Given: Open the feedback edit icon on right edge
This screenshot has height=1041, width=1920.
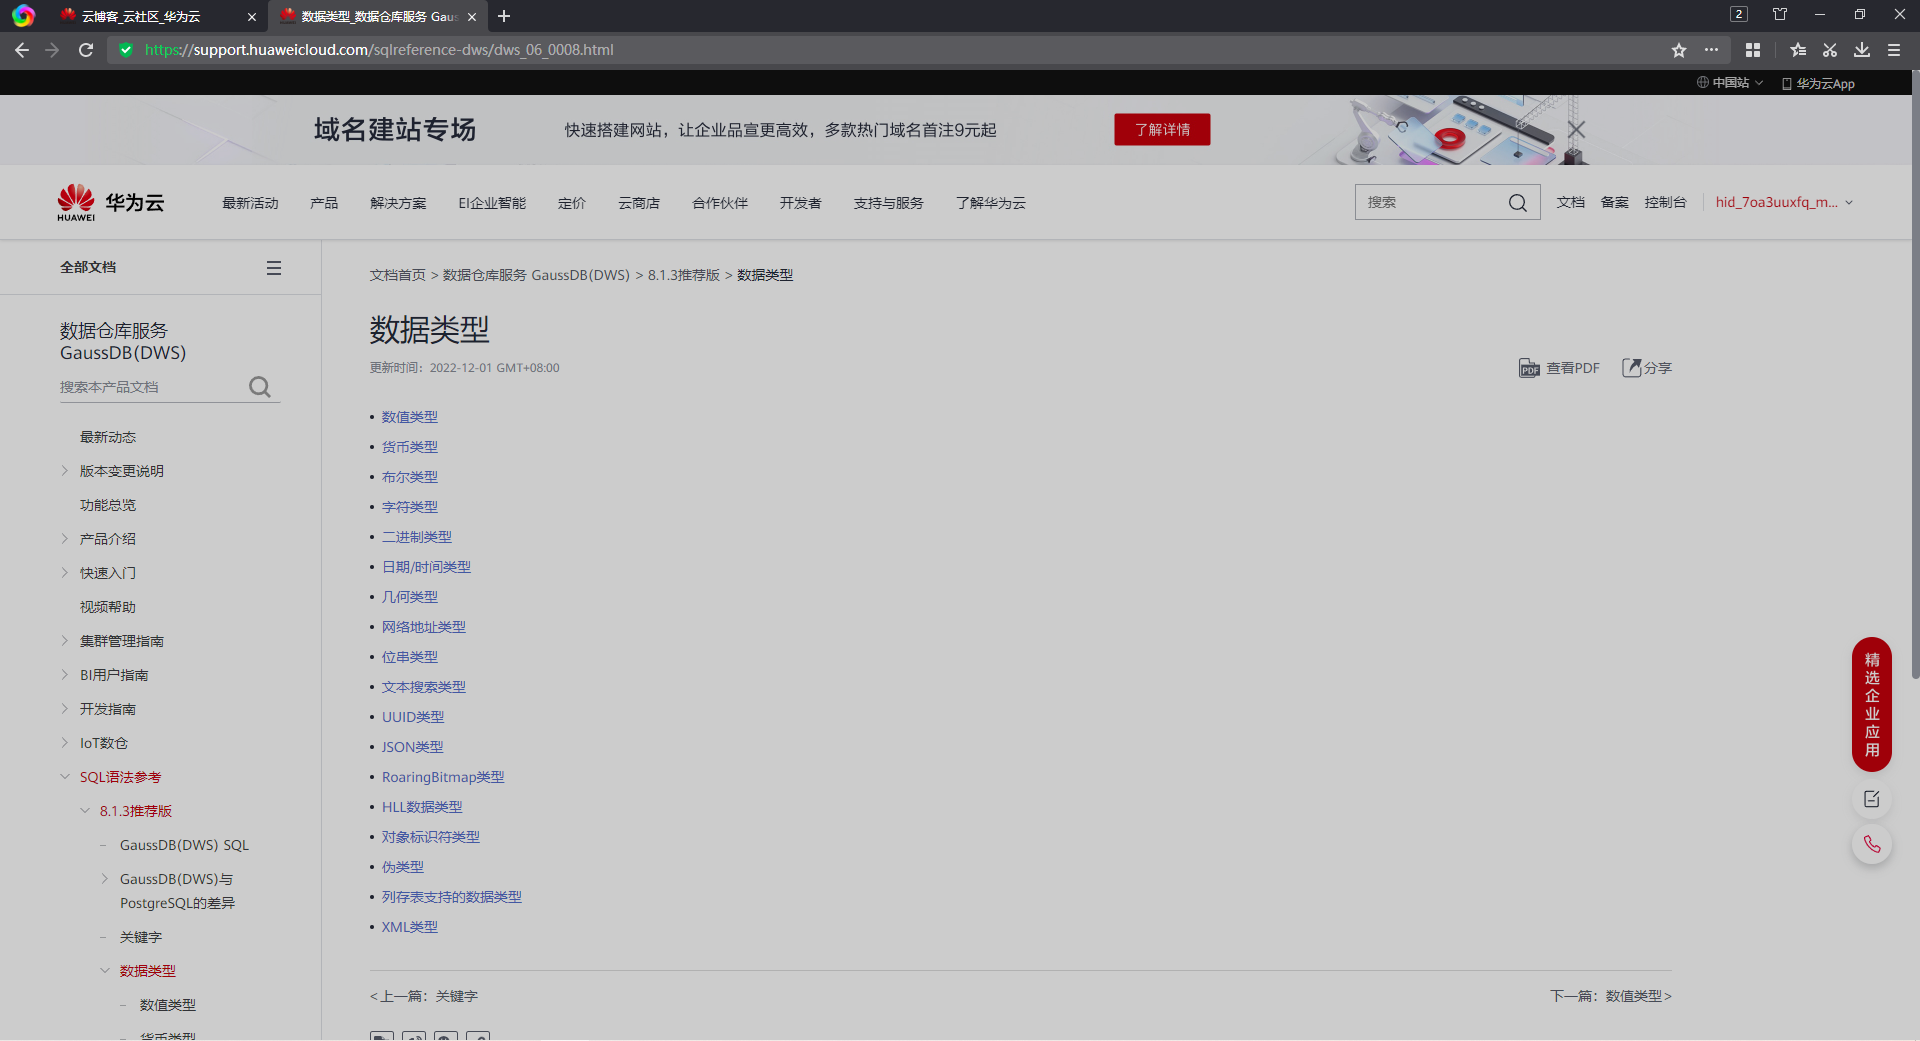Looking at the screenshot, I should (x=1872, y=799).
